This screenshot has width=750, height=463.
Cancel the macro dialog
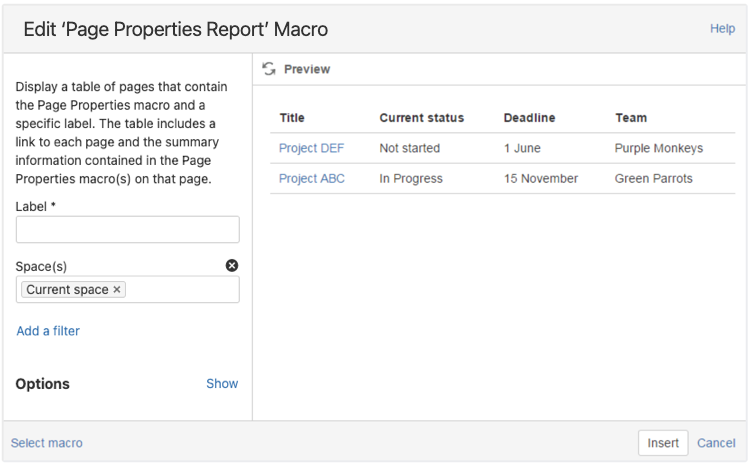pyautogui.click(x=716, y=443)
